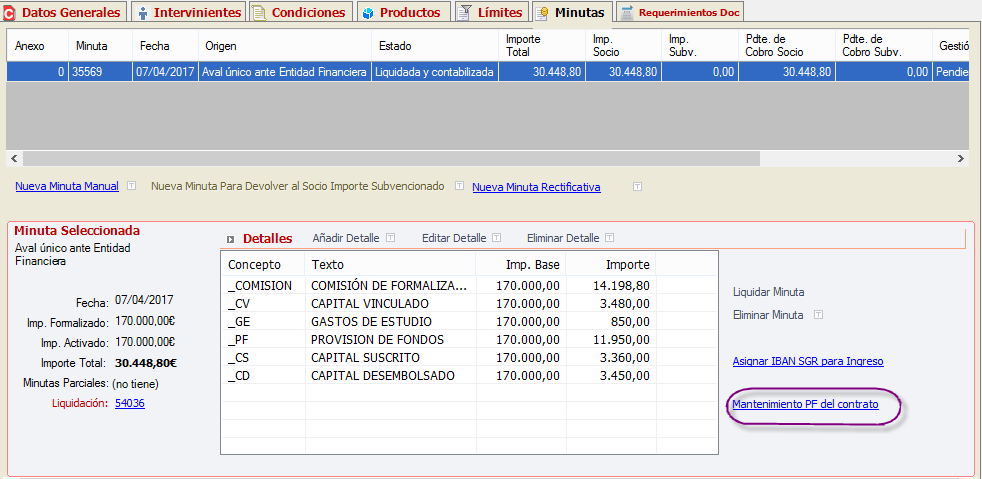
Task: Click the 11.950,00 importe value
Action: 621,339
